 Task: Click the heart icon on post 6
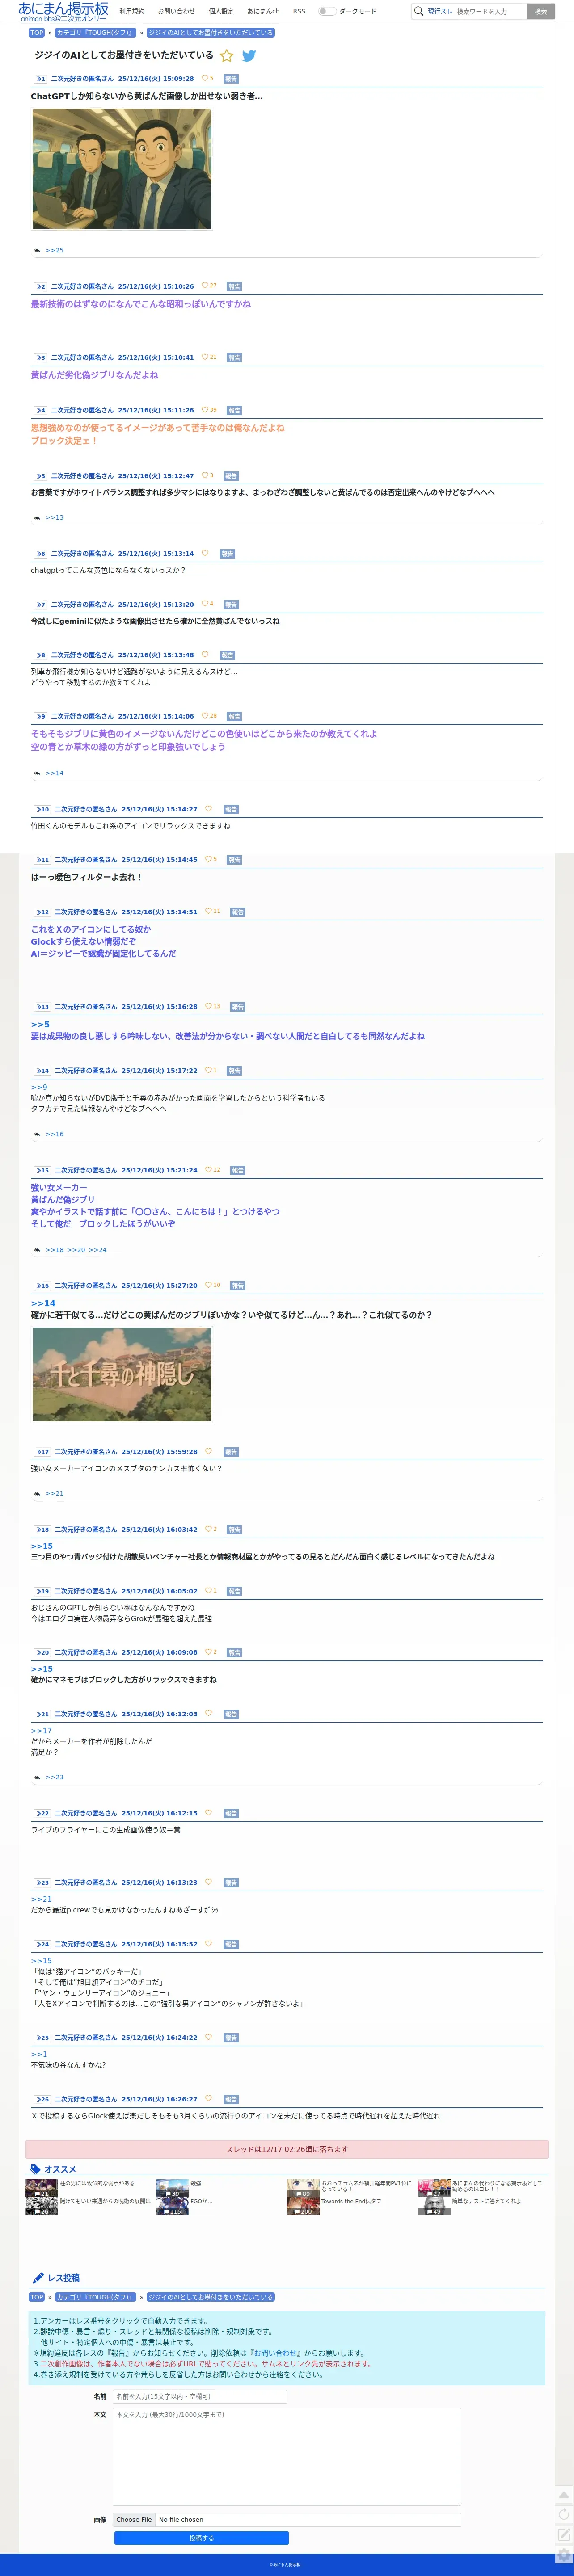(x=205, y=553)
